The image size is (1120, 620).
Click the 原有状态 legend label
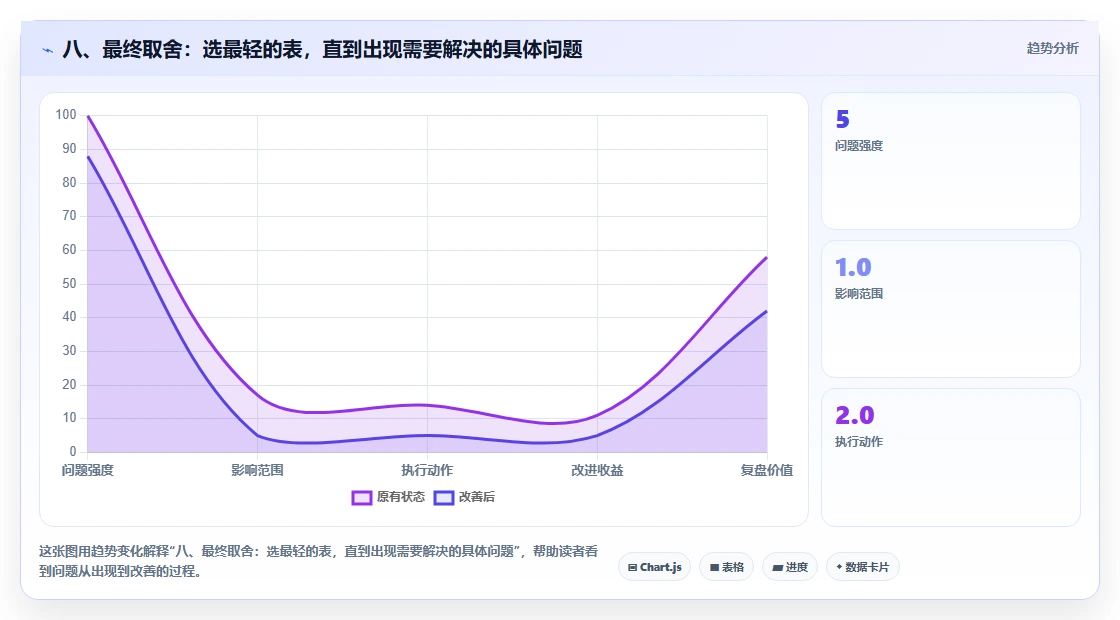pos(401,496)
